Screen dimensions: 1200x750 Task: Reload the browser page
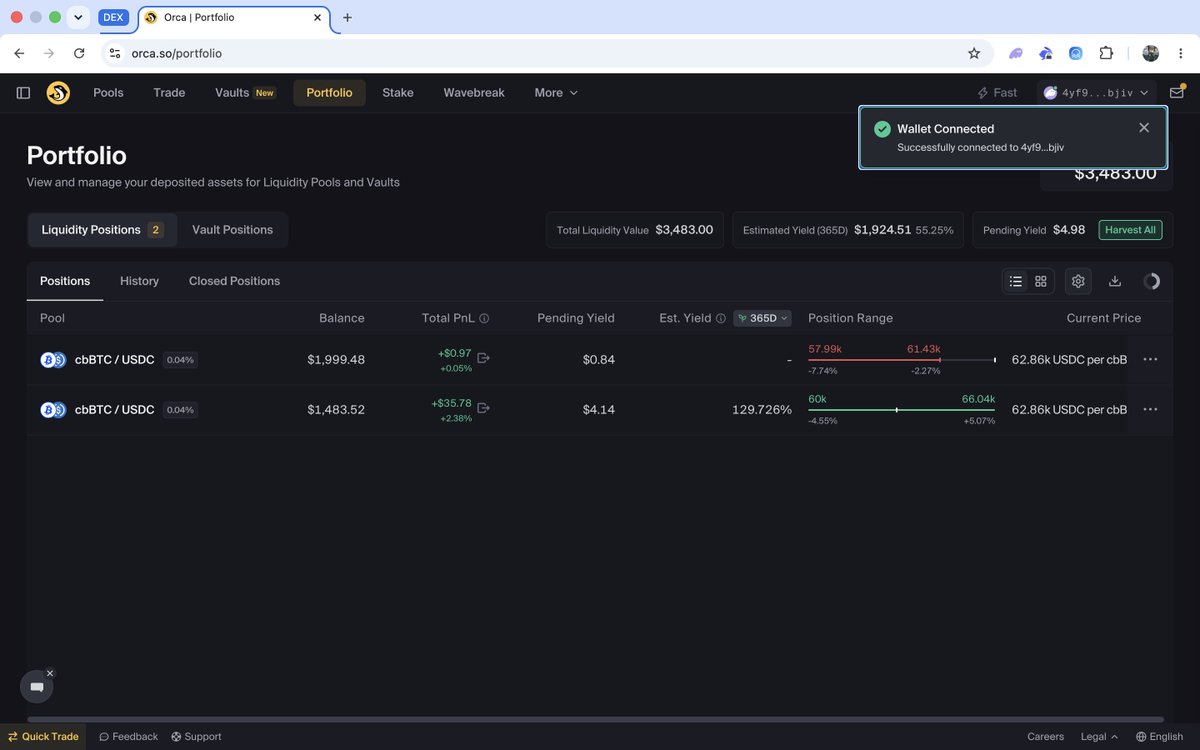pyautogui.click(x=79, y=53)
